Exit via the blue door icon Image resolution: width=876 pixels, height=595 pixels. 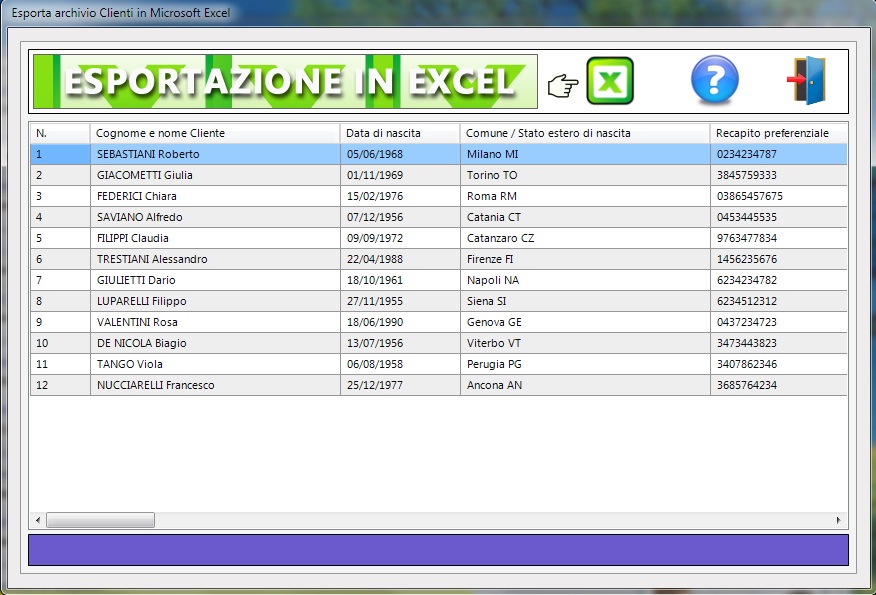[x=806, y=80]
